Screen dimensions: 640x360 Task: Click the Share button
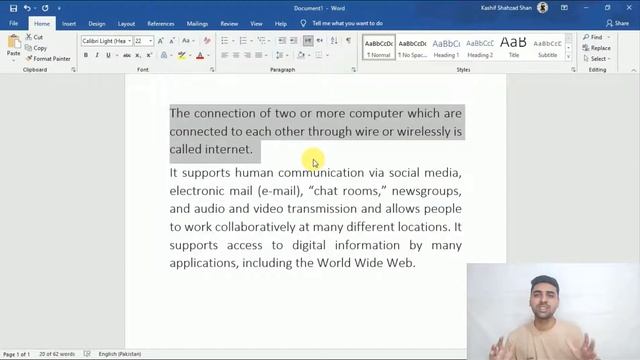point(618,24)
